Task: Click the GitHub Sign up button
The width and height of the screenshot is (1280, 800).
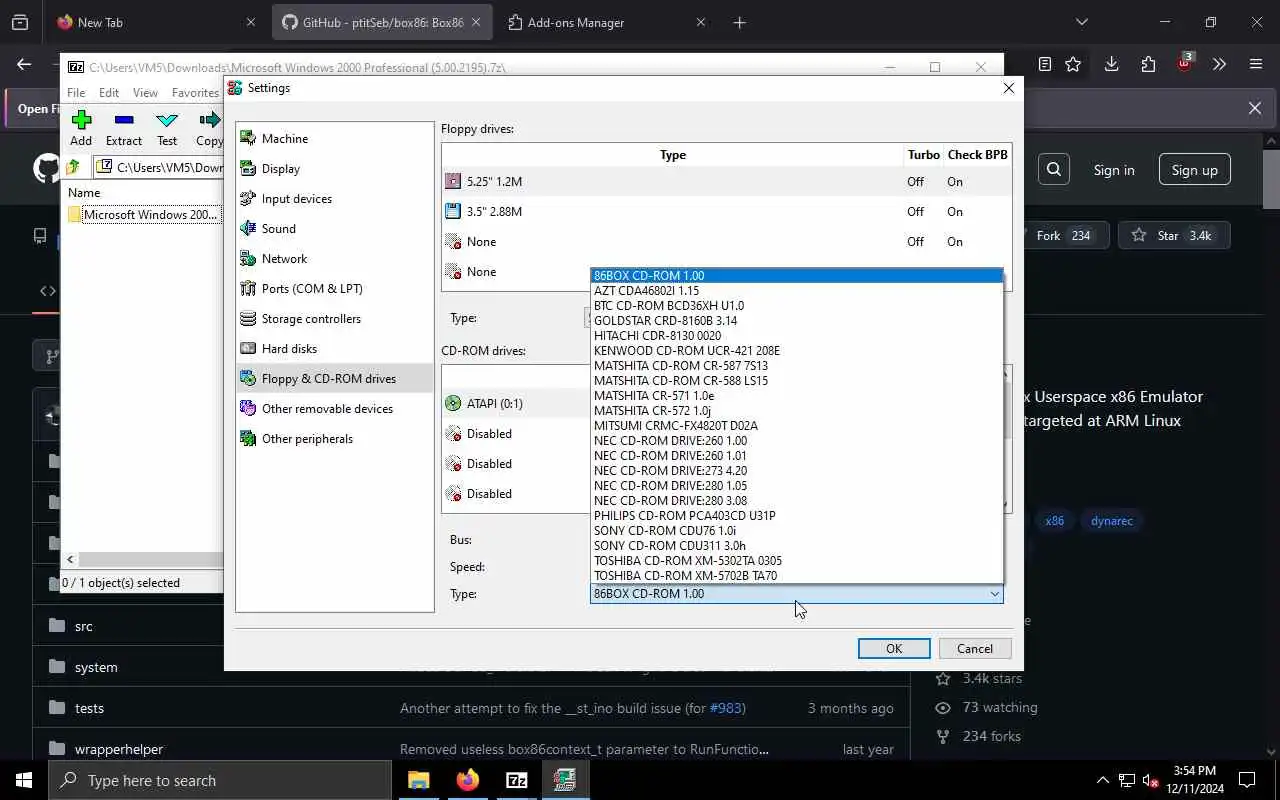Action: [1195, 170]
